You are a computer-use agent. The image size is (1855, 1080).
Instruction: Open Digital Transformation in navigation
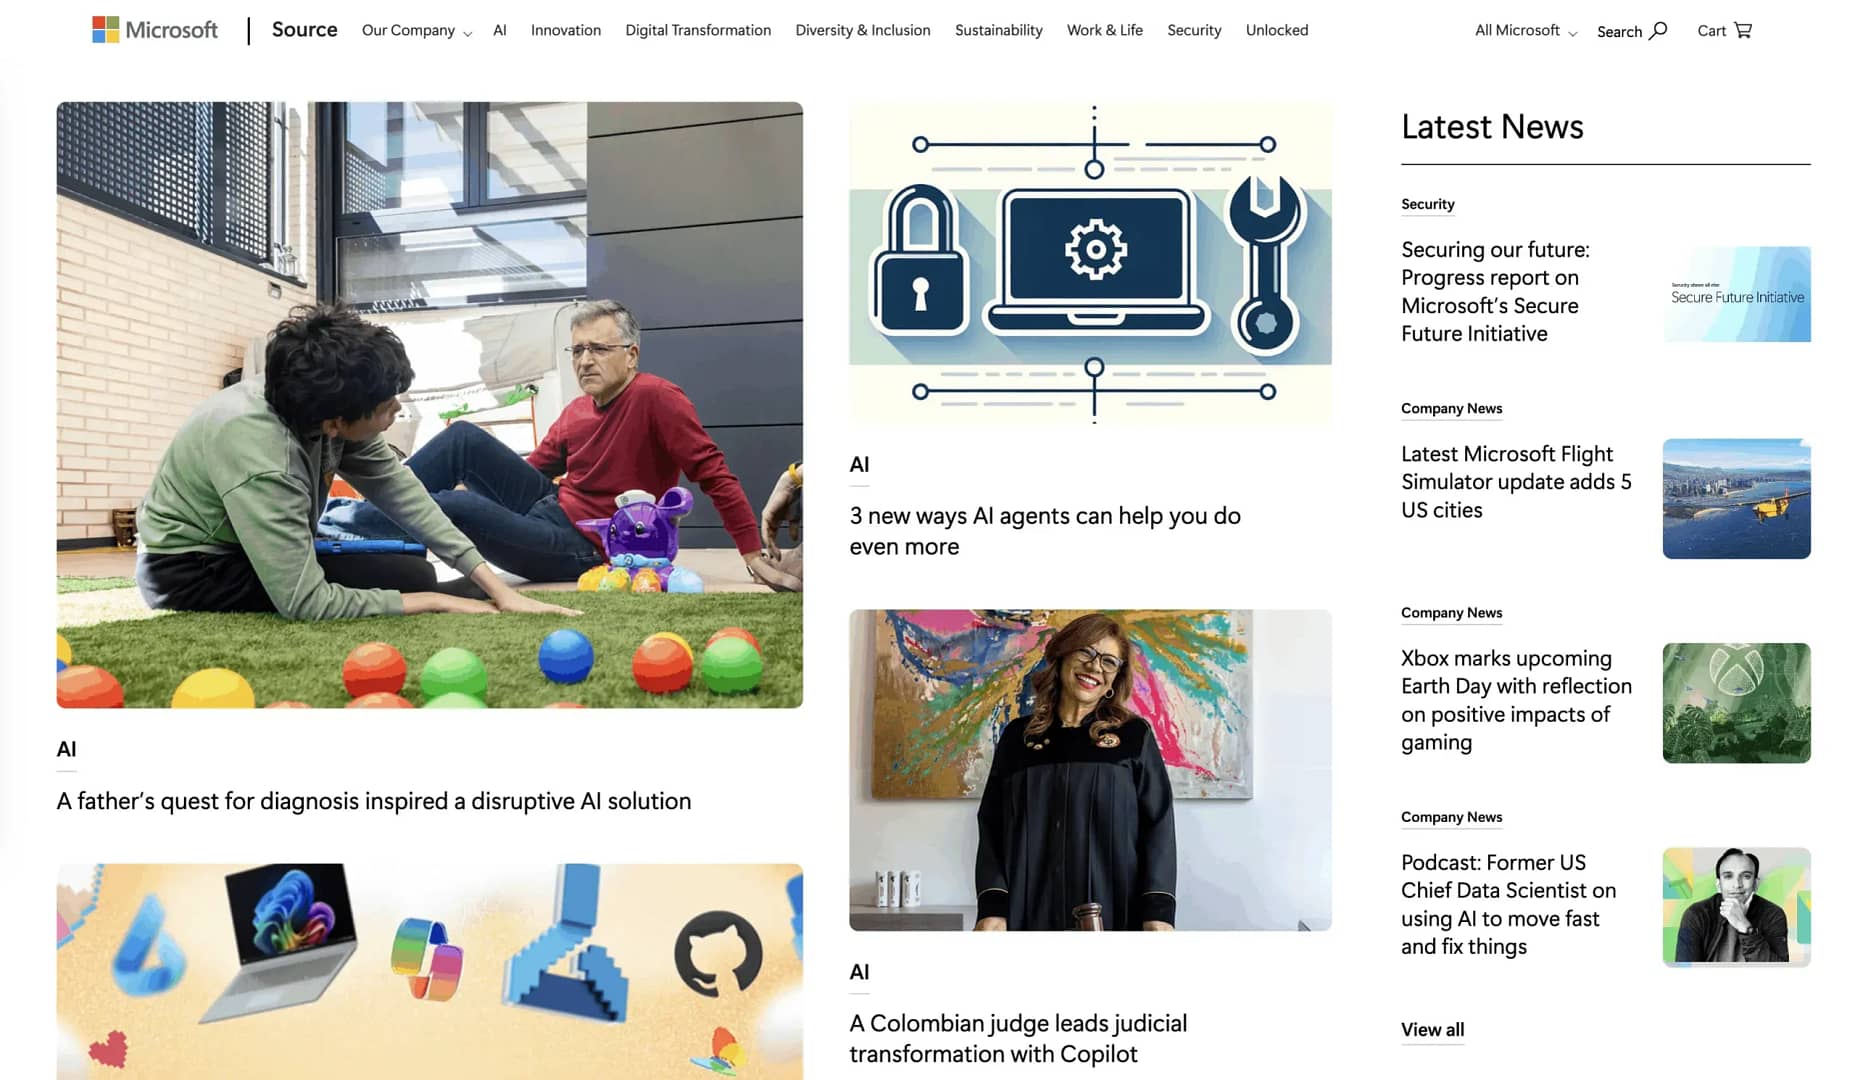coord(698,30)
